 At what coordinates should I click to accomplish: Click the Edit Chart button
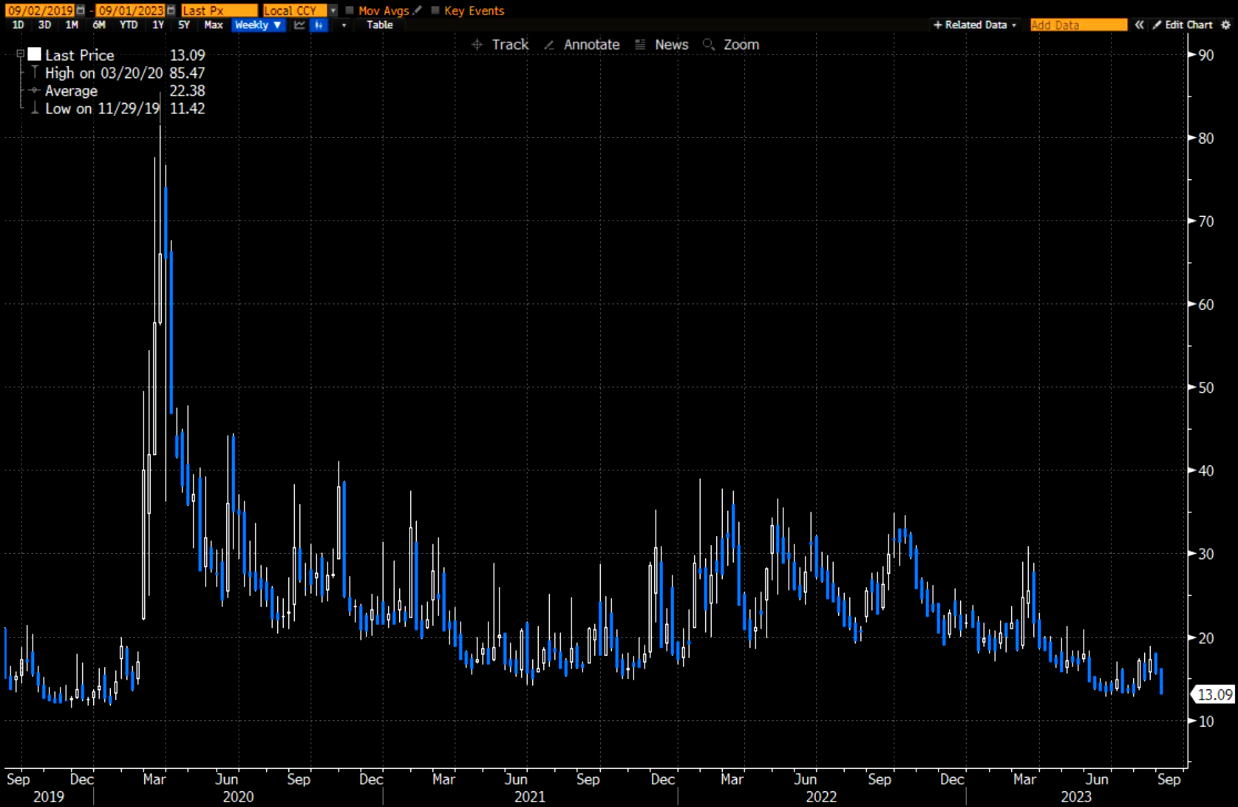[x=1182, y=25]
